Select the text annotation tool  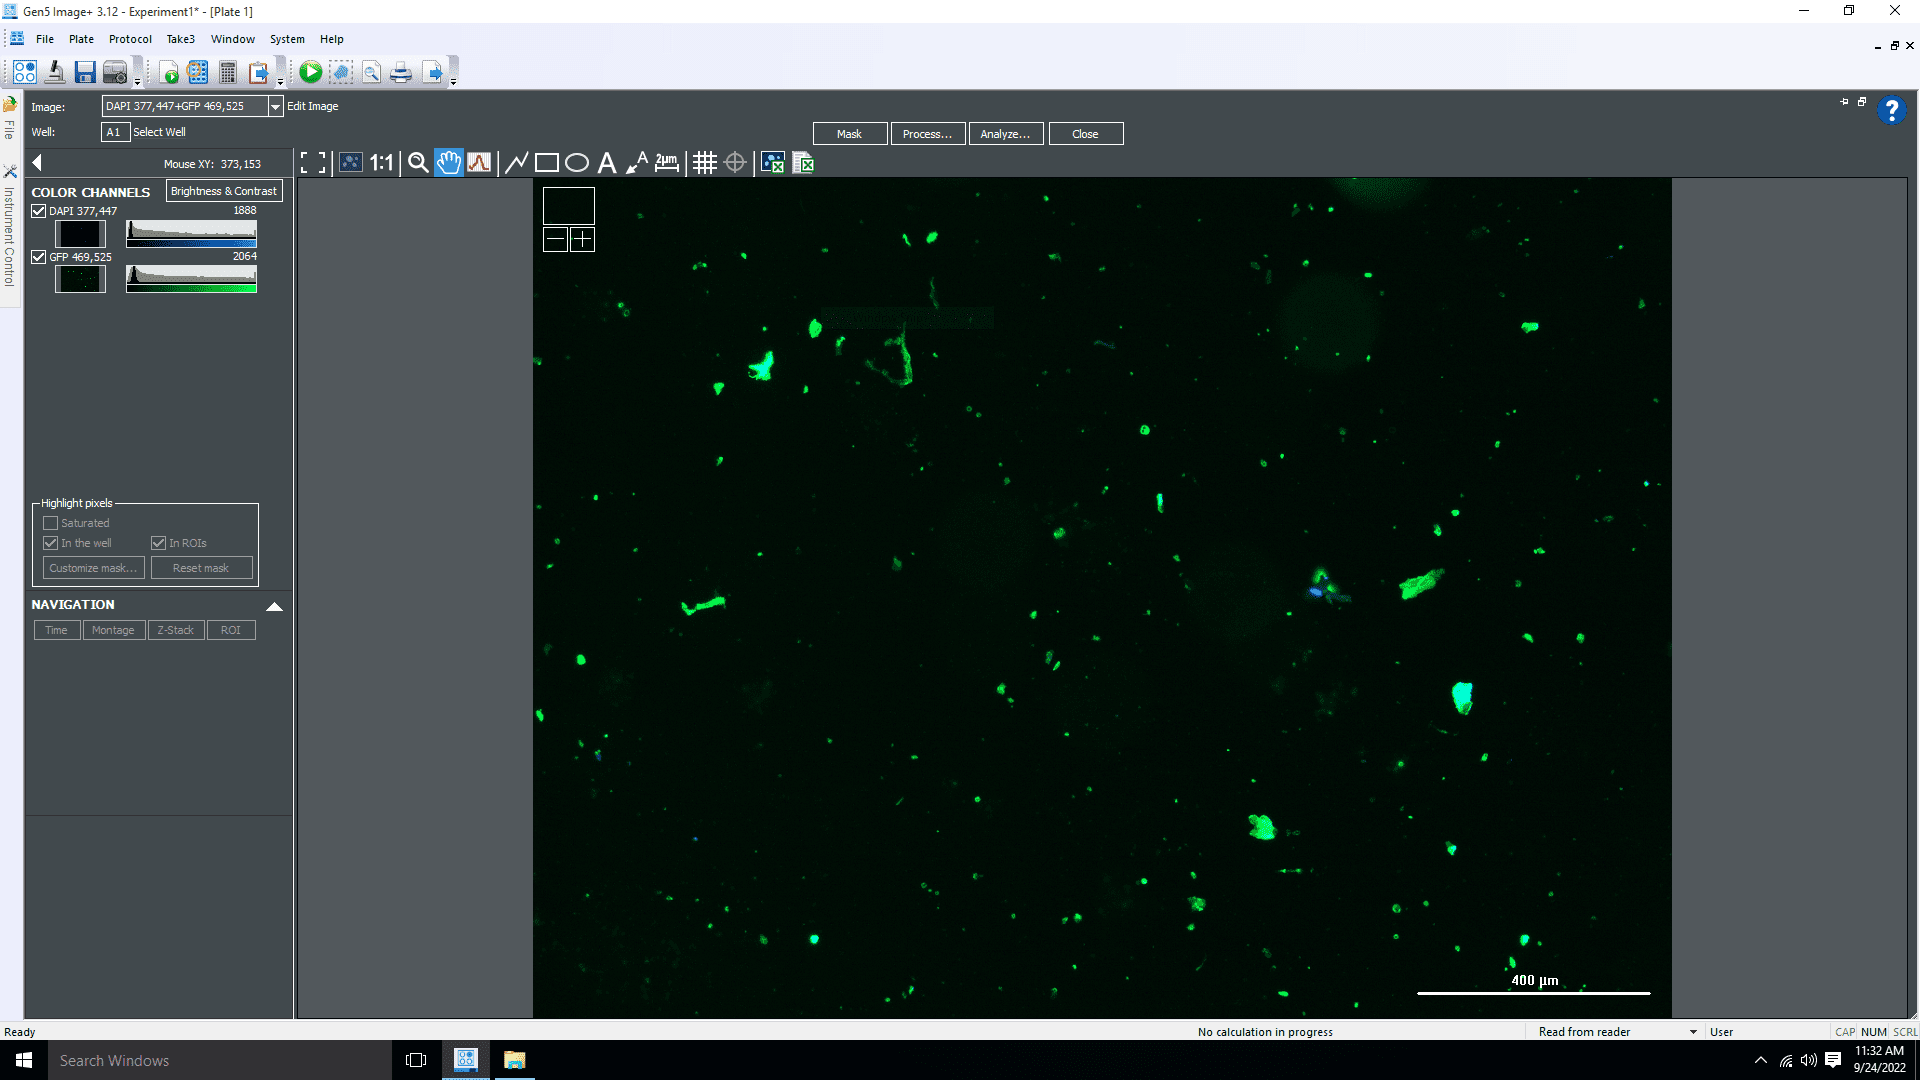coord(607,163)
